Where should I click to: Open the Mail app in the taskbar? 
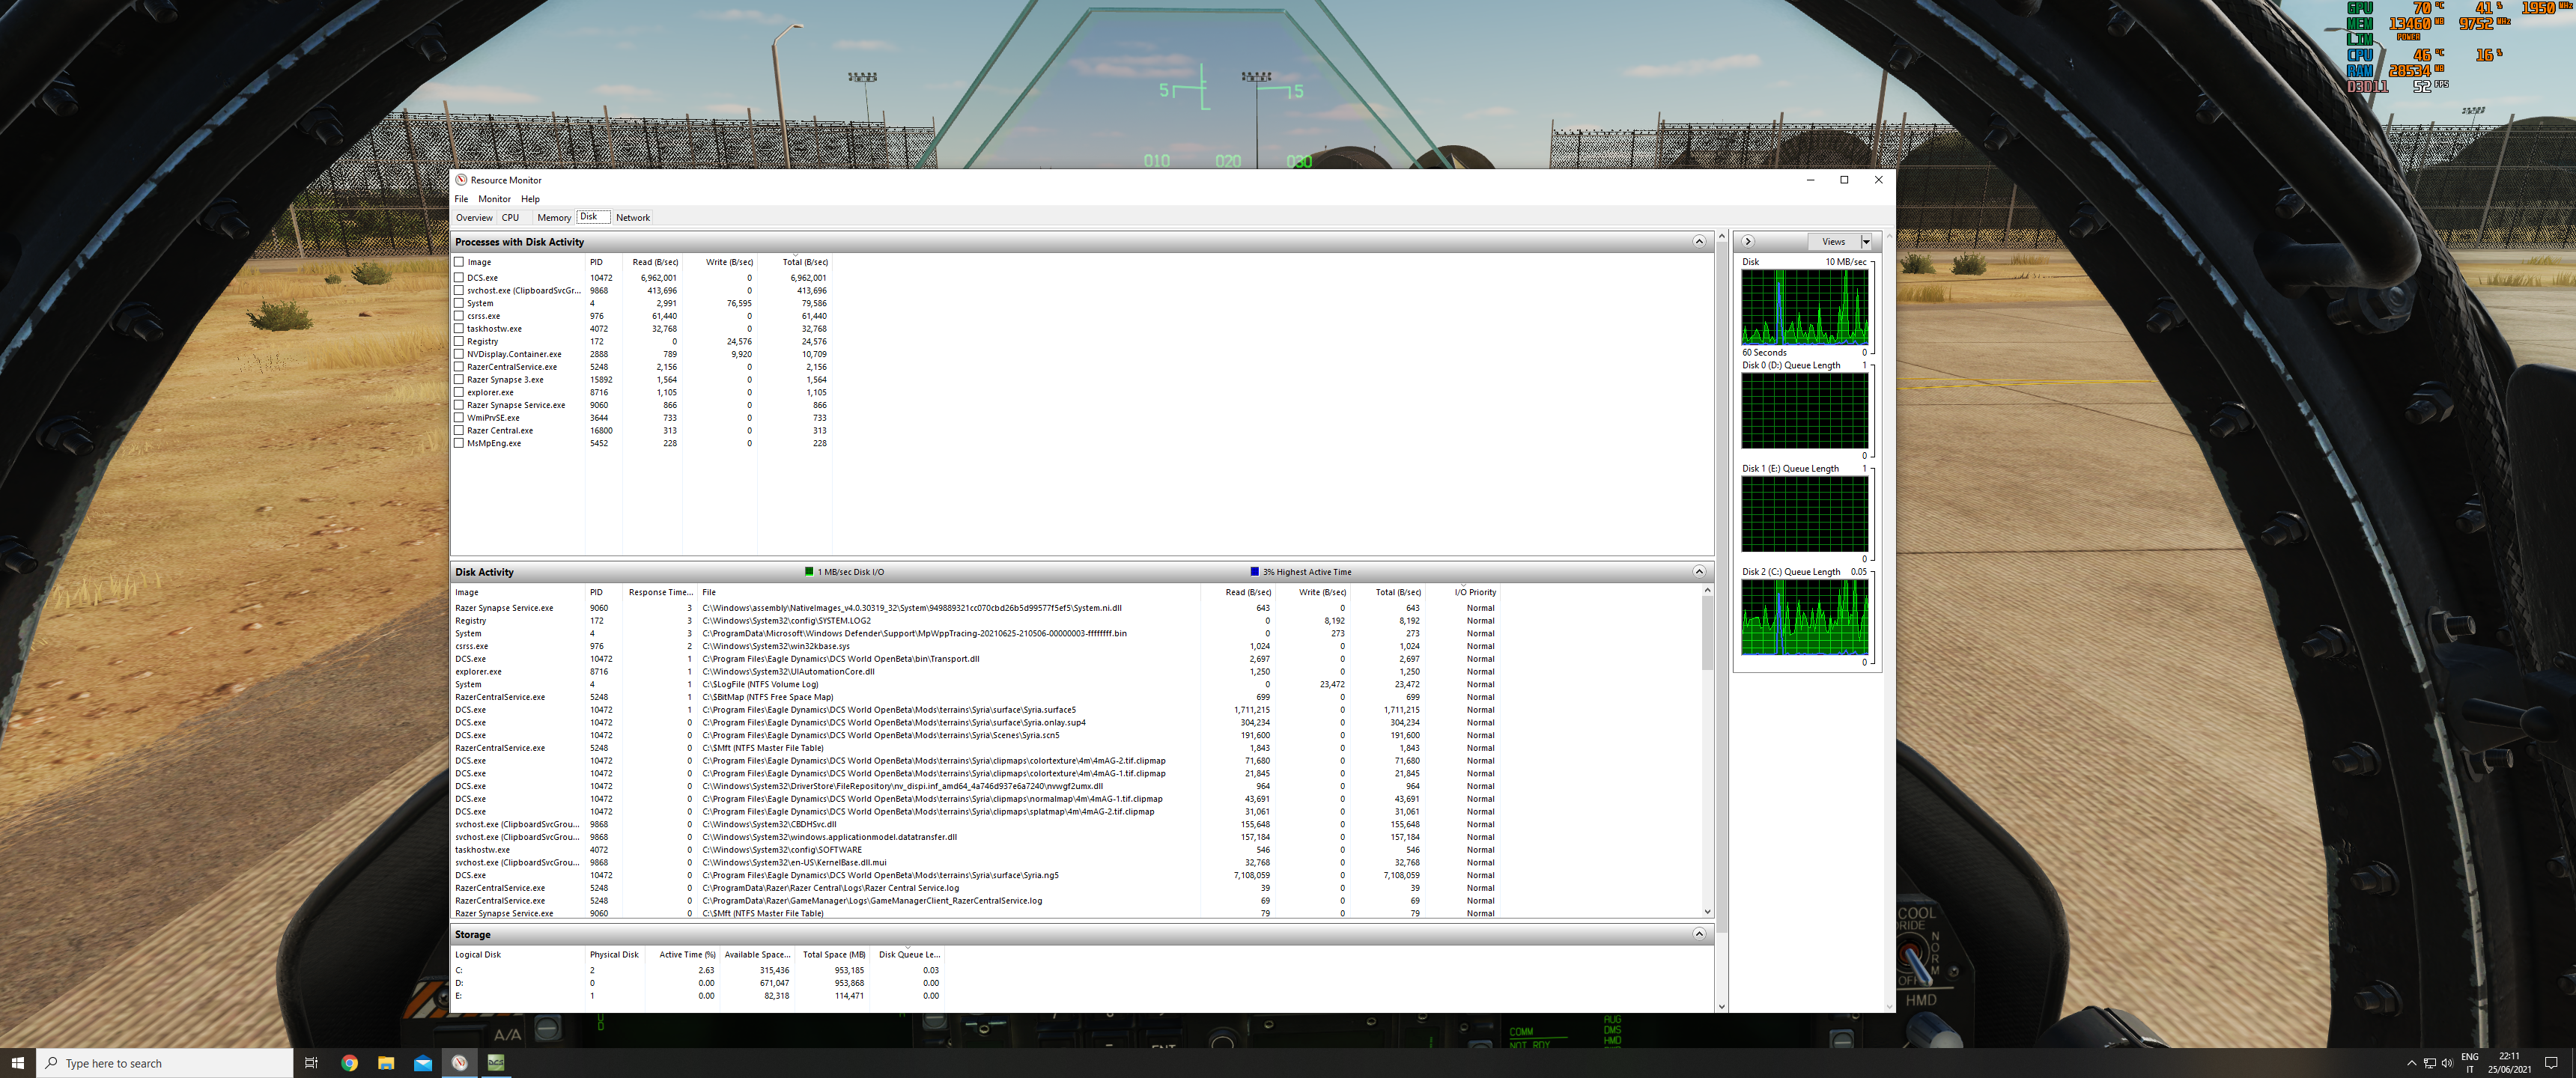423,1063
